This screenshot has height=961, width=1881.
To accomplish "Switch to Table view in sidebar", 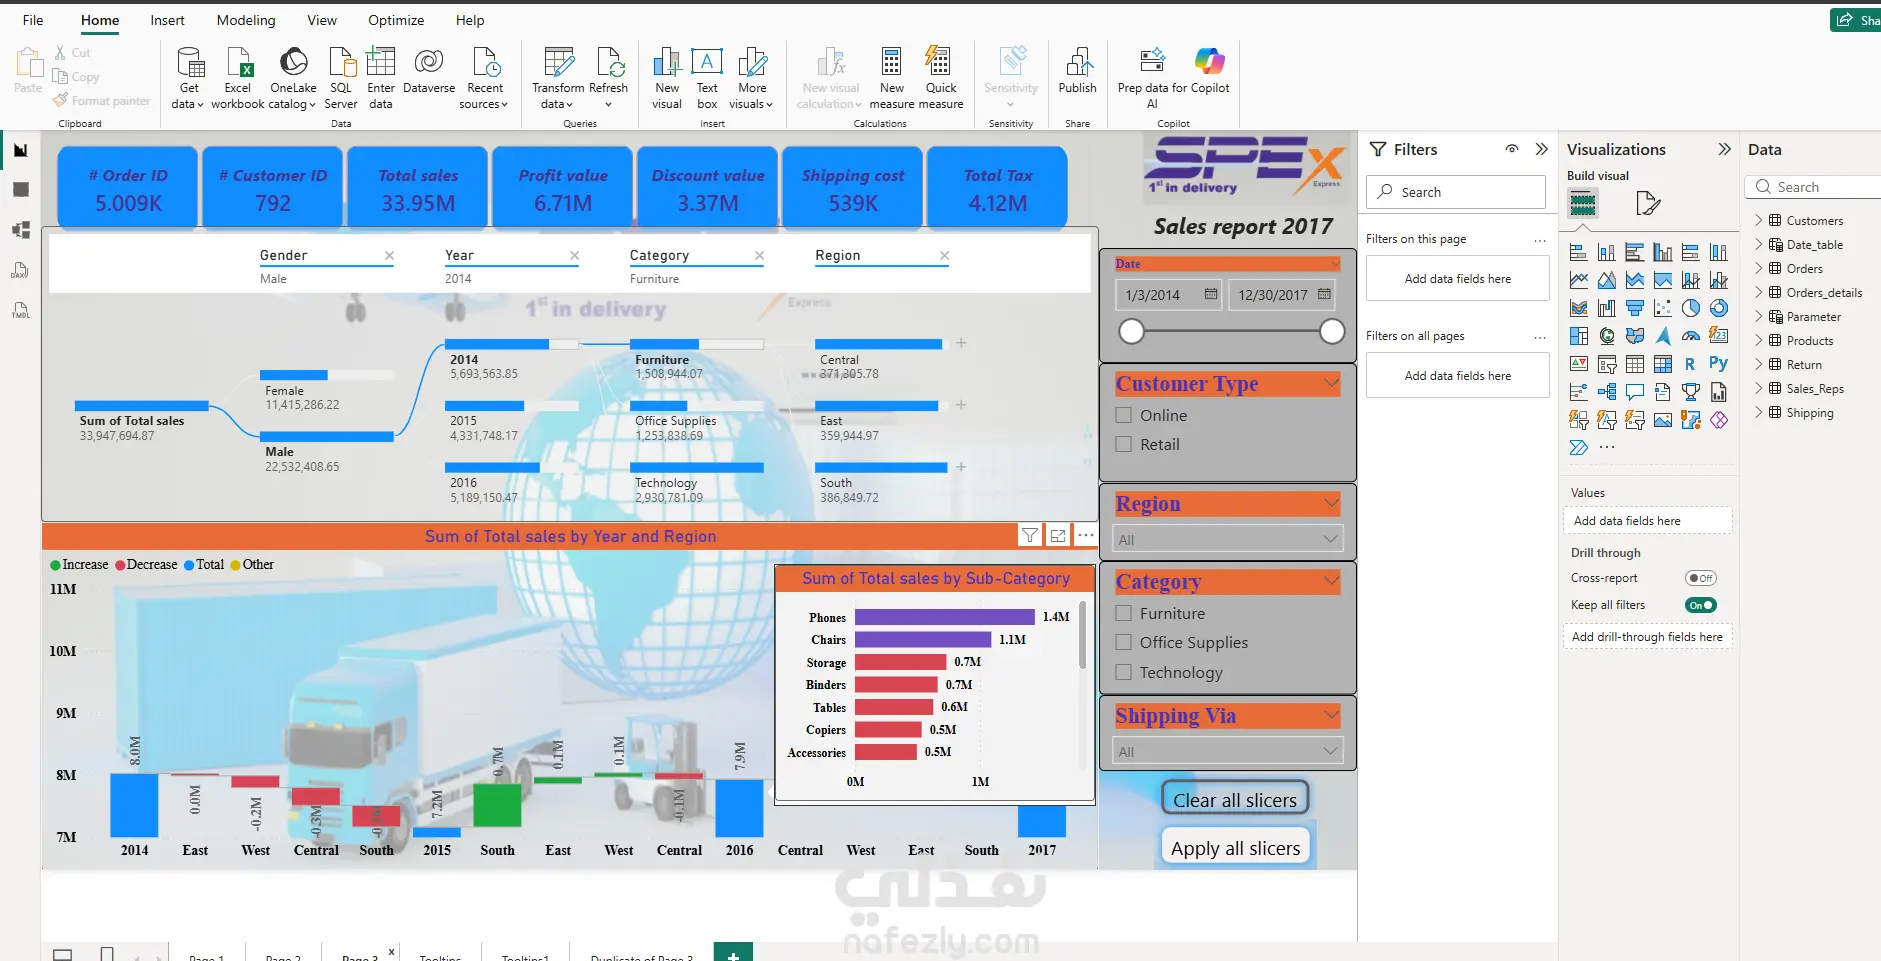I will point(21,190).
